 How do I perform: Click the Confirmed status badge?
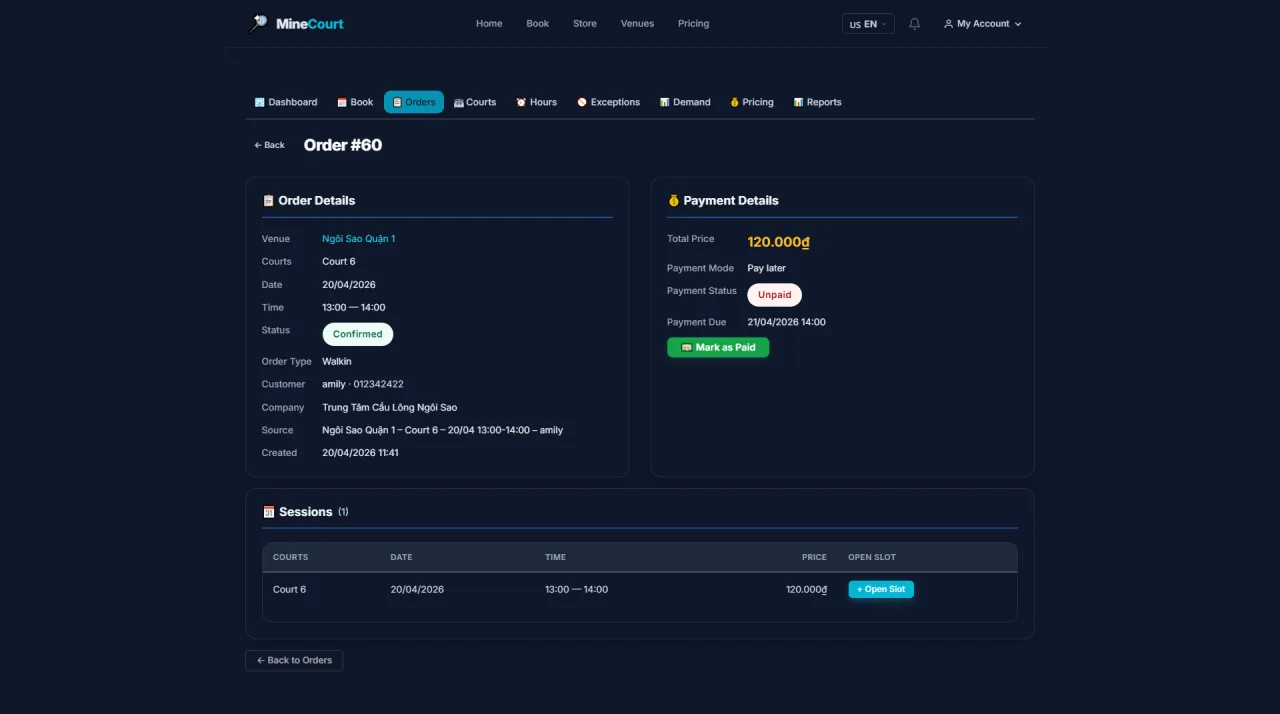pyautogui.click(x=358, y=334)
